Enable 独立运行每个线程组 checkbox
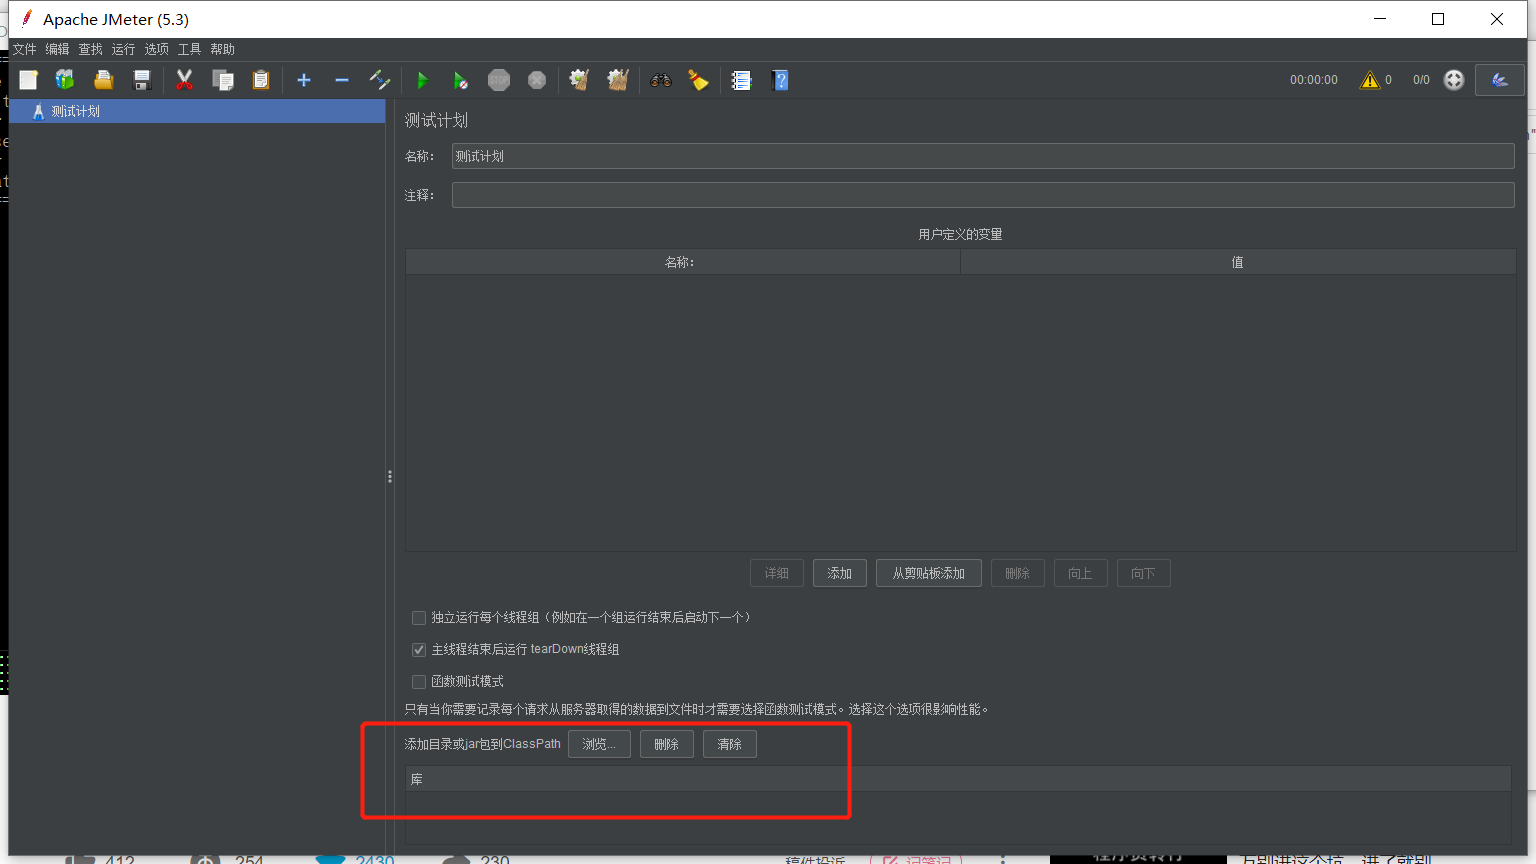Screen dimensions: 1536x864 (x=419, y=618)
